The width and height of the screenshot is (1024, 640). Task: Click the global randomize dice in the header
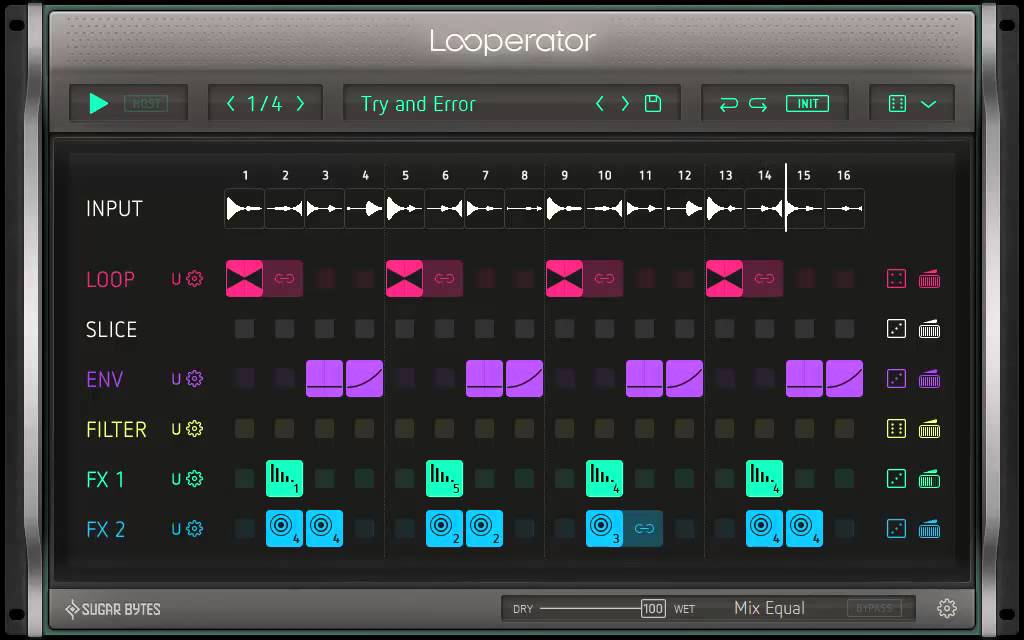[897, 103]
